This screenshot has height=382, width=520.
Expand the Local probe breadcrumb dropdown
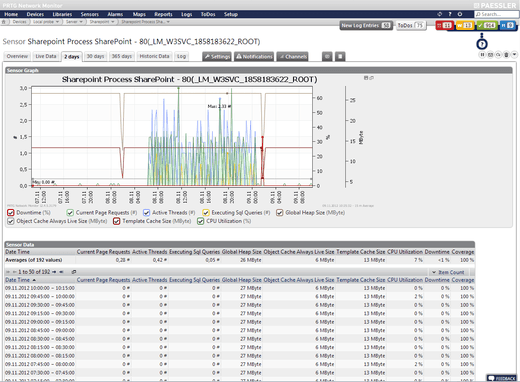point(57,22)
